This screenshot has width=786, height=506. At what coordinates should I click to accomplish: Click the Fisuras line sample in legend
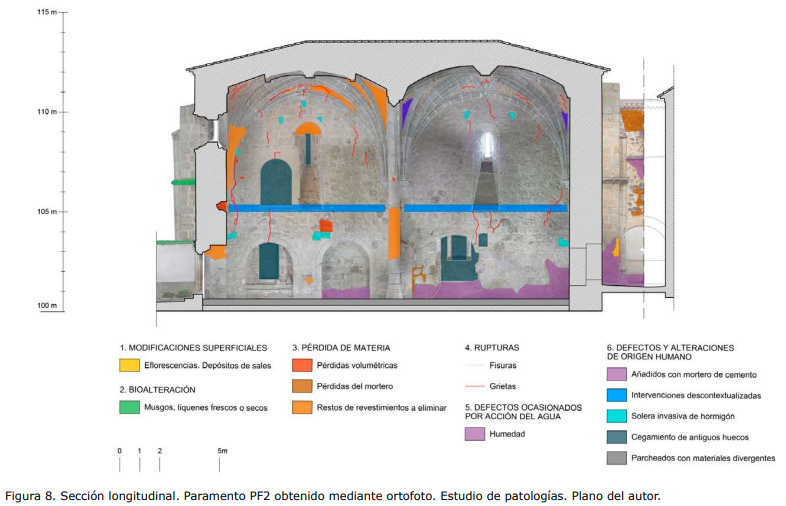click(474, 366)
